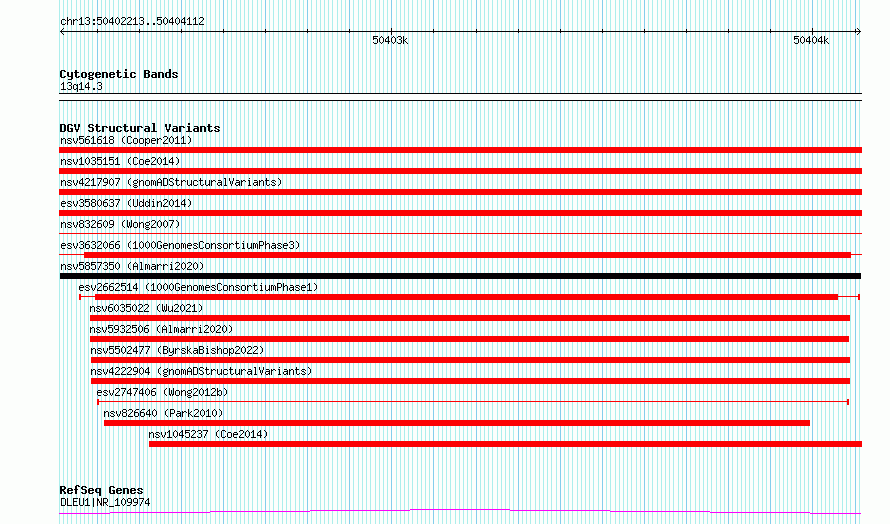Click the black bar under nsv5857350

click(x=460, y=276)
